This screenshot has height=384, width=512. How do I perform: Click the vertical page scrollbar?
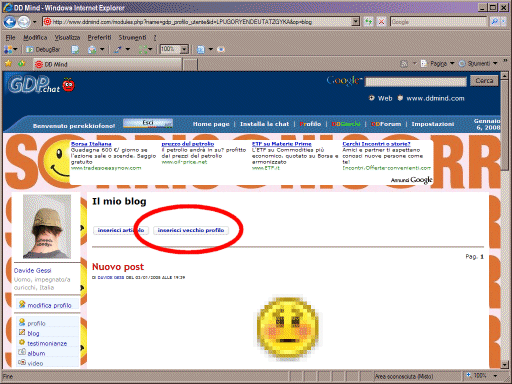pyautogui.click(x=504, y=220)
